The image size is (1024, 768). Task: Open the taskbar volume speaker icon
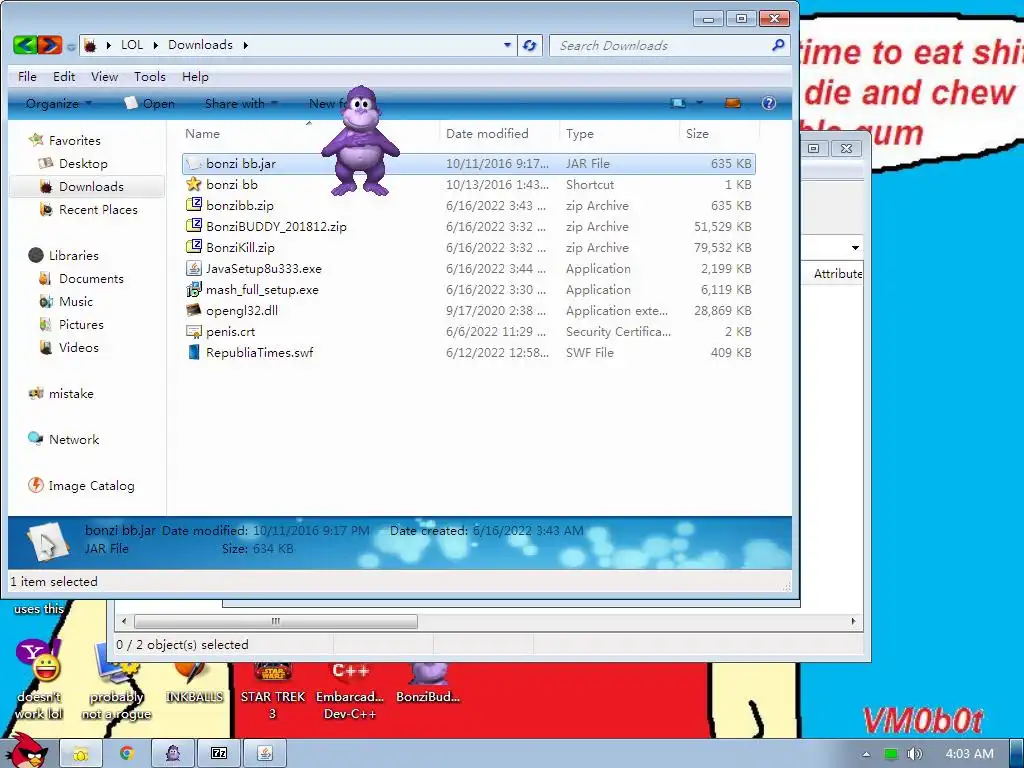coord(914,754)
